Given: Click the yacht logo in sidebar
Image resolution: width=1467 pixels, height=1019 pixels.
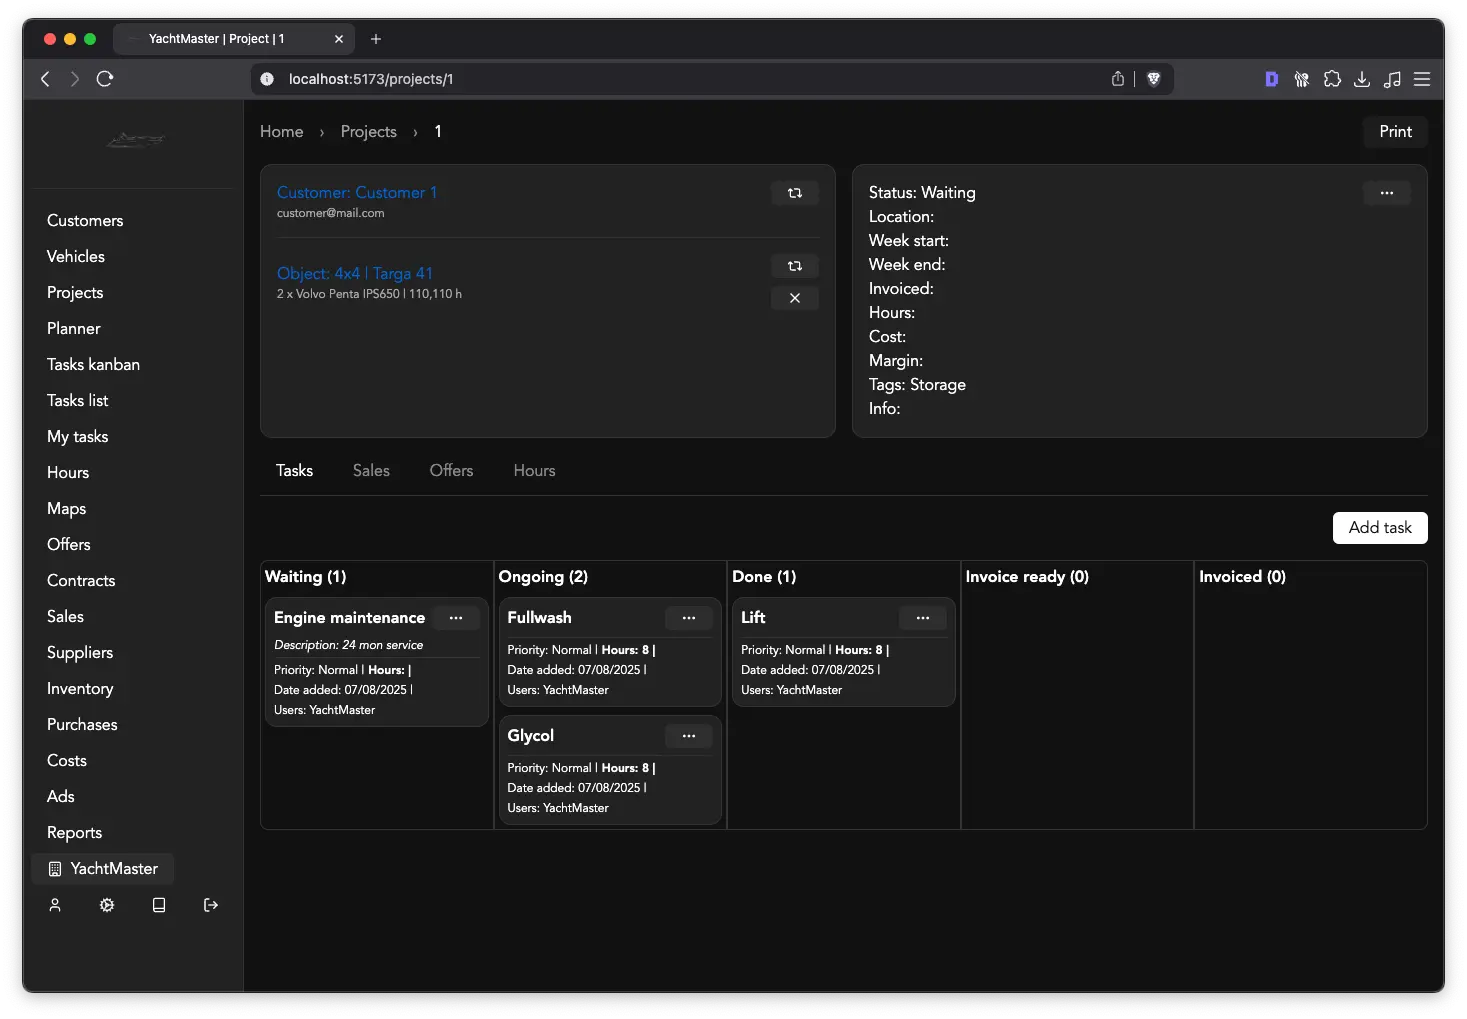Looking at the screenshot, I should tap(136, 140).
